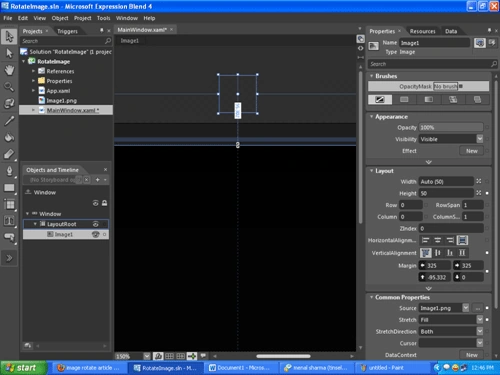Browse for Source image ellipsis button
500x375 pixels.
point(478,308)
